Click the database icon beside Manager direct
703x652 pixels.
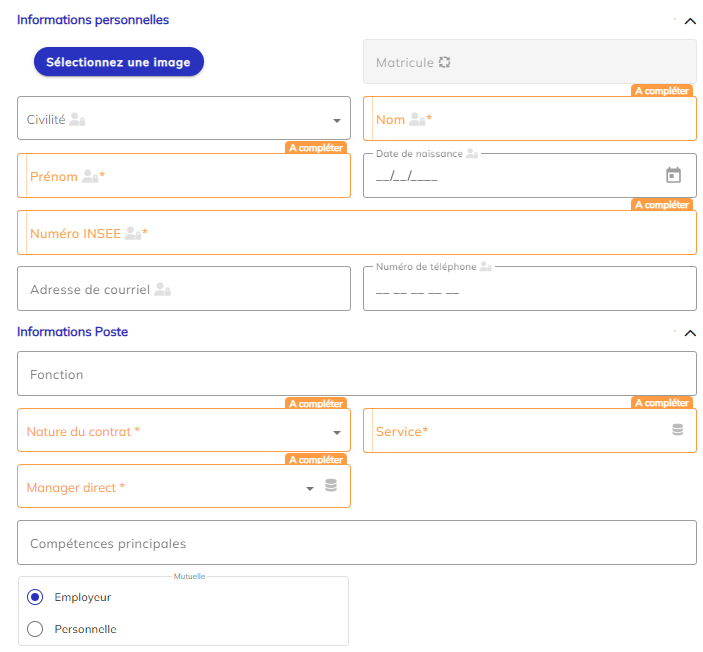click(x=331, y=487)
